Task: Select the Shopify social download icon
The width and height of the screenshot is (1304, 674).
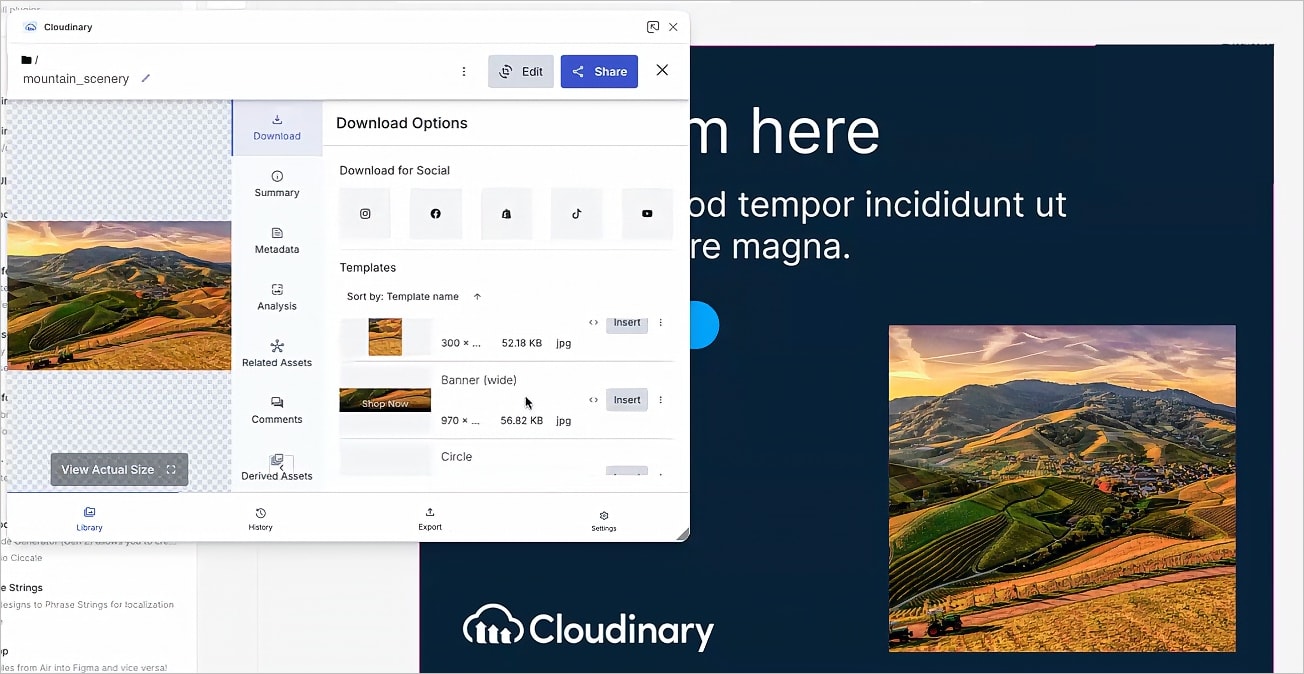Action: point(506,214)
